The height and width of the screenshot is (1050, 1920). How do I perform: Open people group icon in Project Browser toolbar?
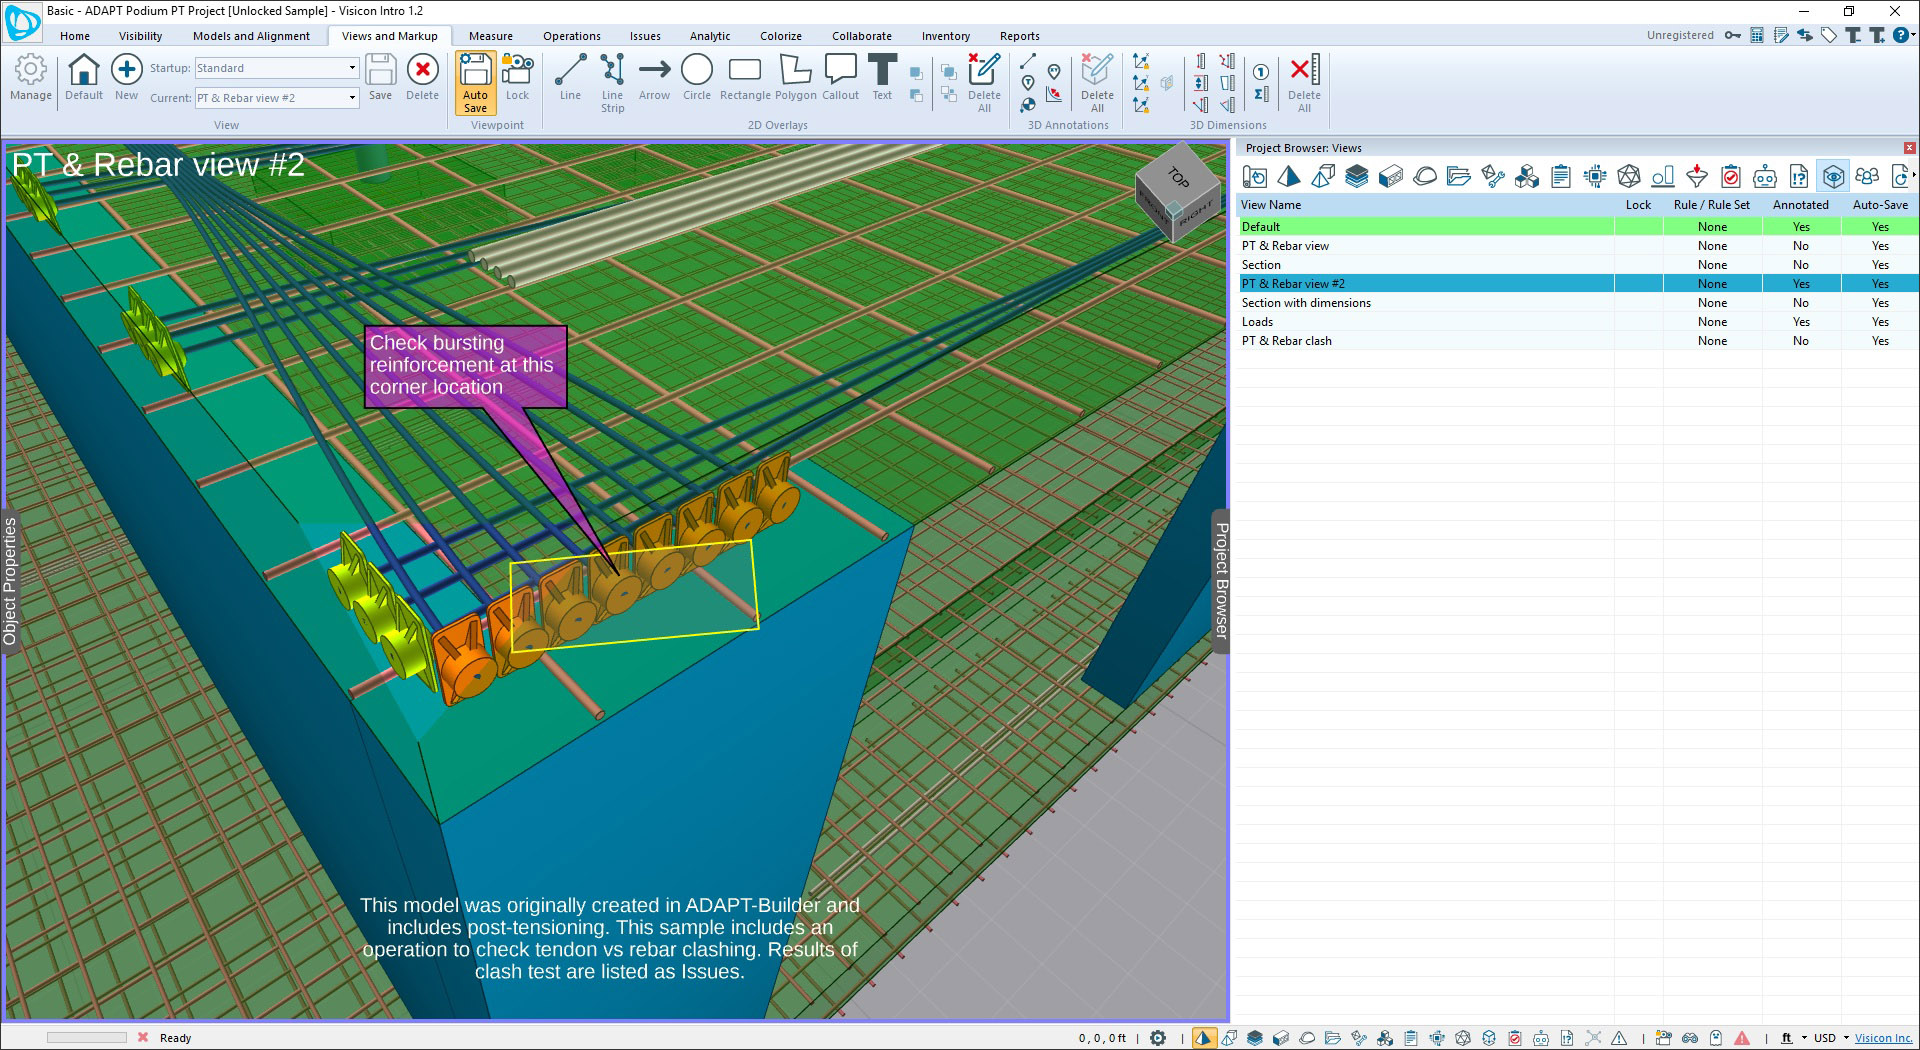pos(1867,177)
